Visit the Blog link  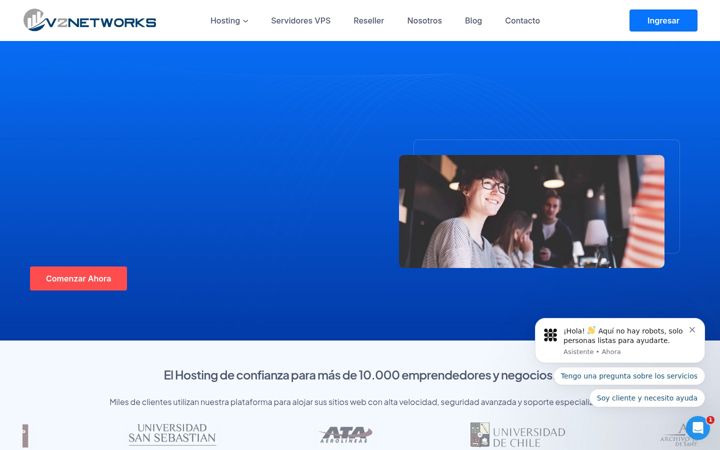pyautogui.click(x=473, y=21)
